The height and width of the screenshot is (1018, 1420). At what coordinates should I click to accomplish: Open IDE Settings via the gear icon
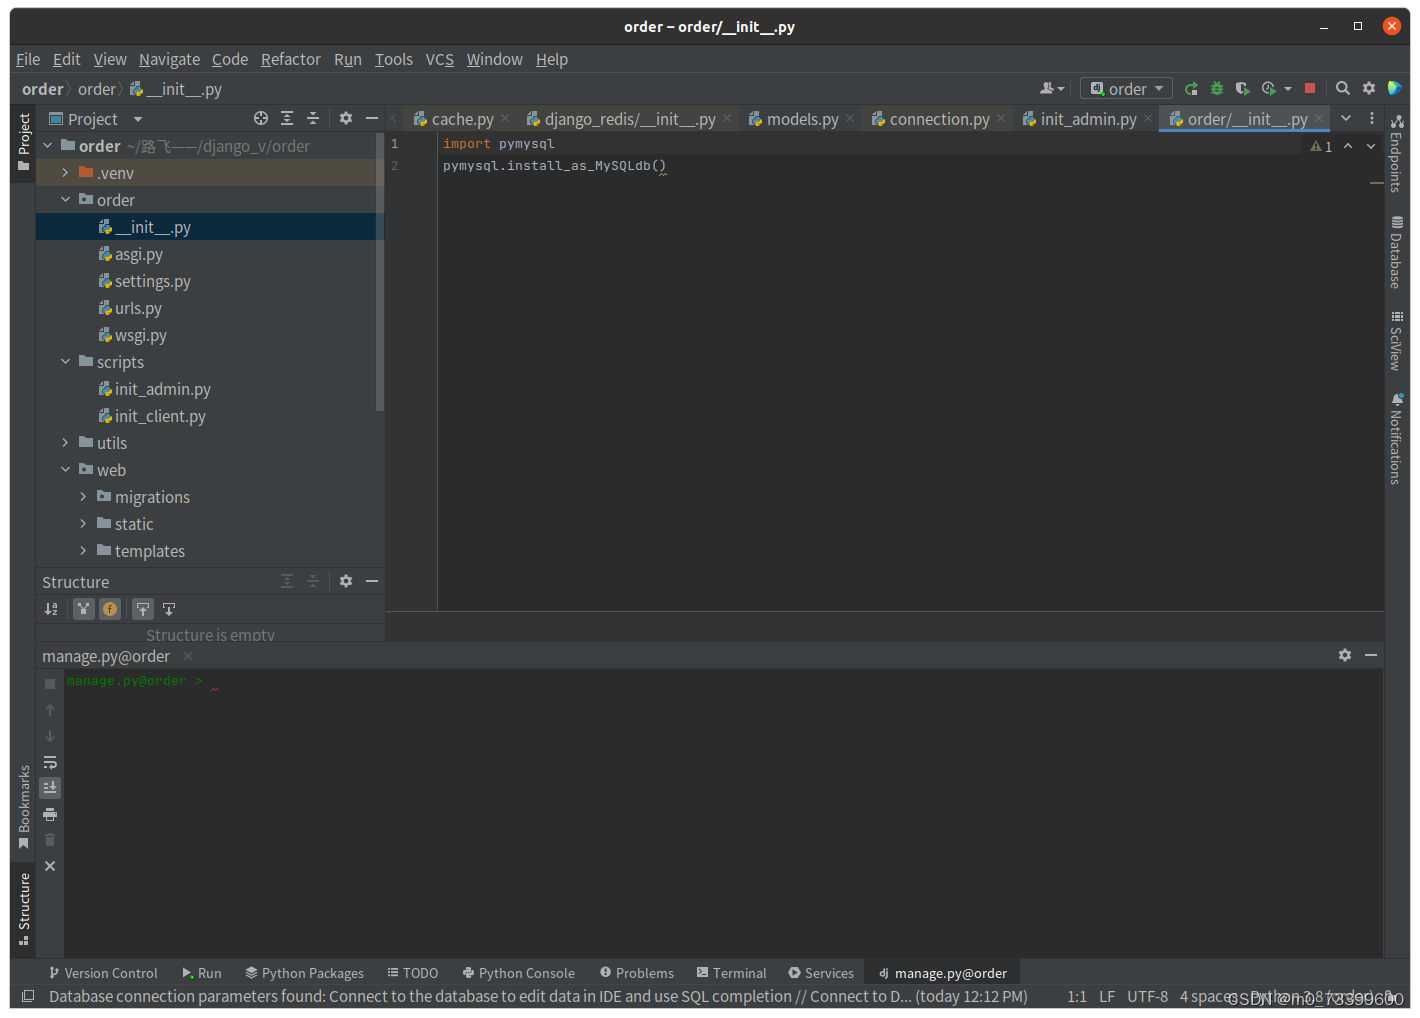click(x=1368, y=88)
